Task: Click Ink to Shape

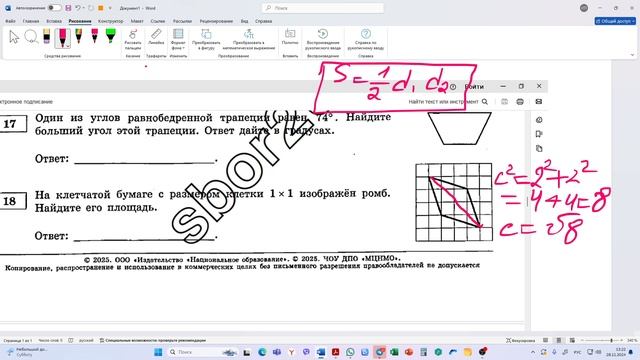Action: pyautogui.click(x=206, y=39)
